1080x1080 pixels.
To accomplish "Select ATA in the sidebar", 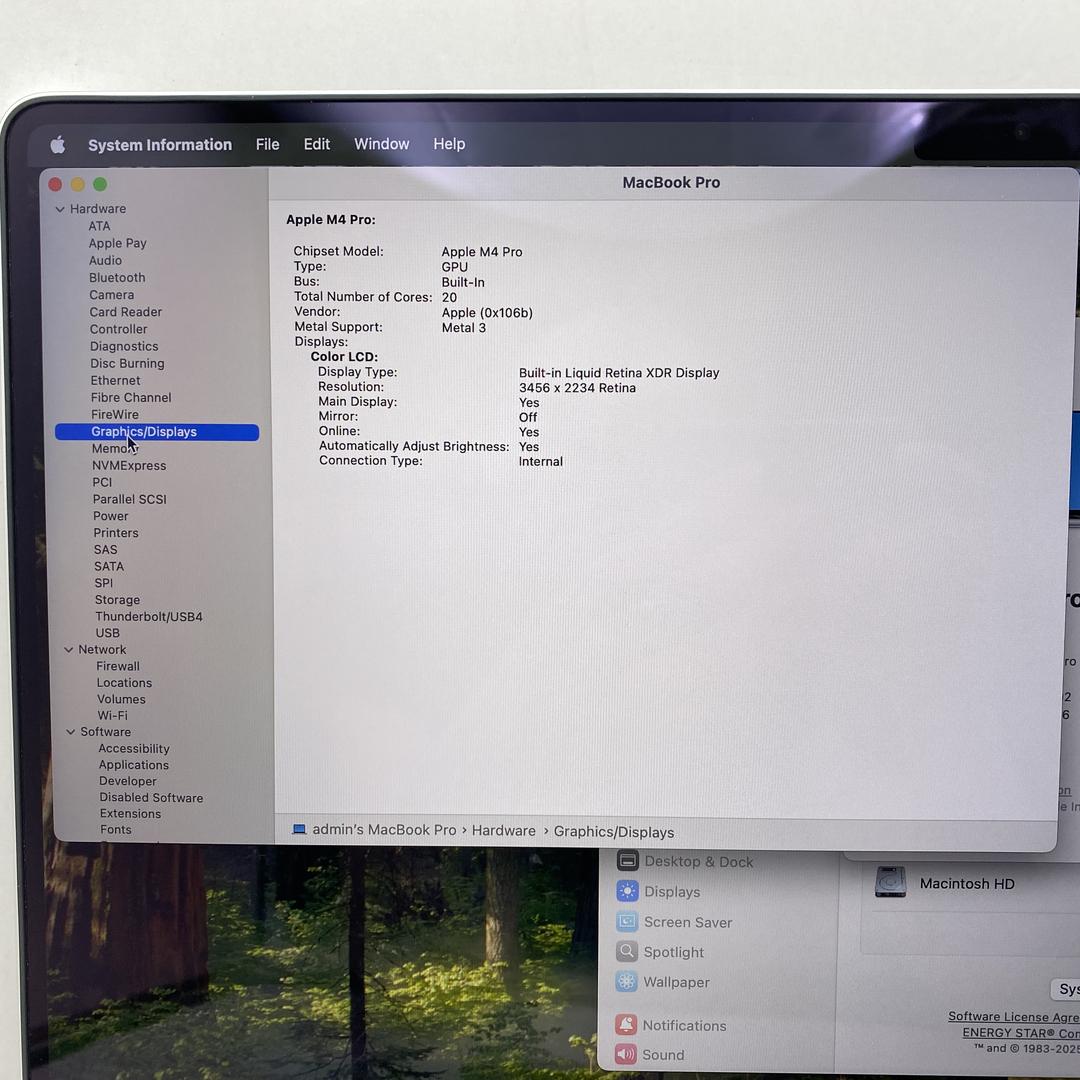I will (99, 226).
